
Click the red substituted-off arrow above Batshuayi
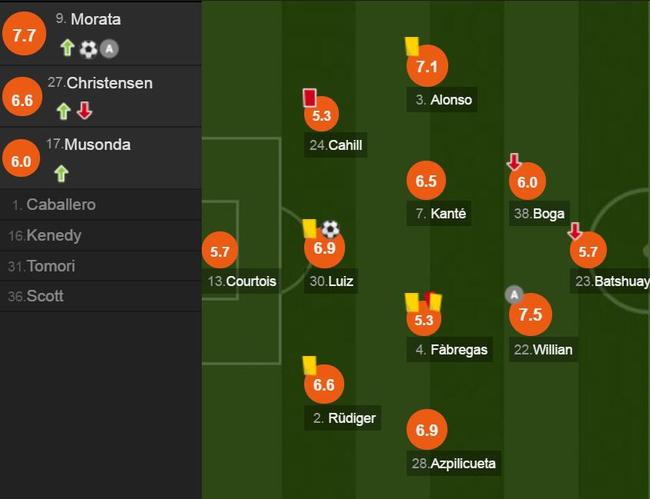[x=575, y=231]
